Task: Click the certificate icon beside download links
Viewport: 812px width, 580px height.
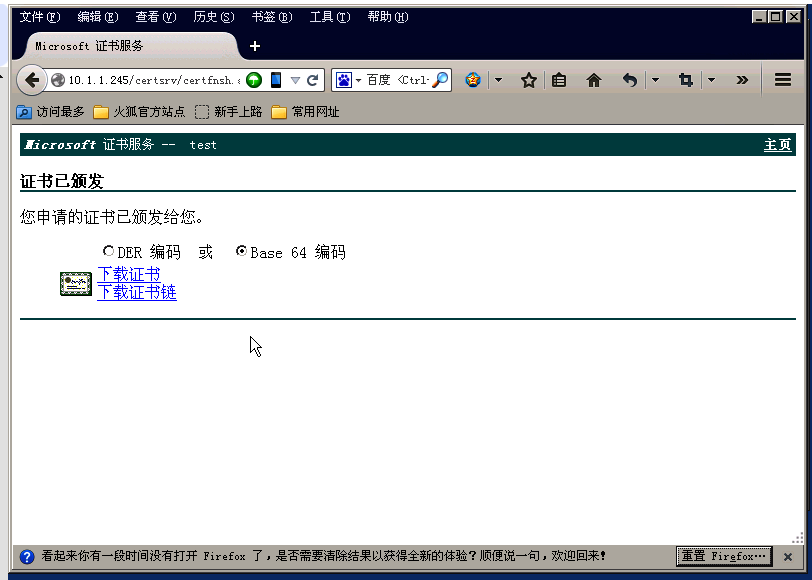Action: coord(76,284)
